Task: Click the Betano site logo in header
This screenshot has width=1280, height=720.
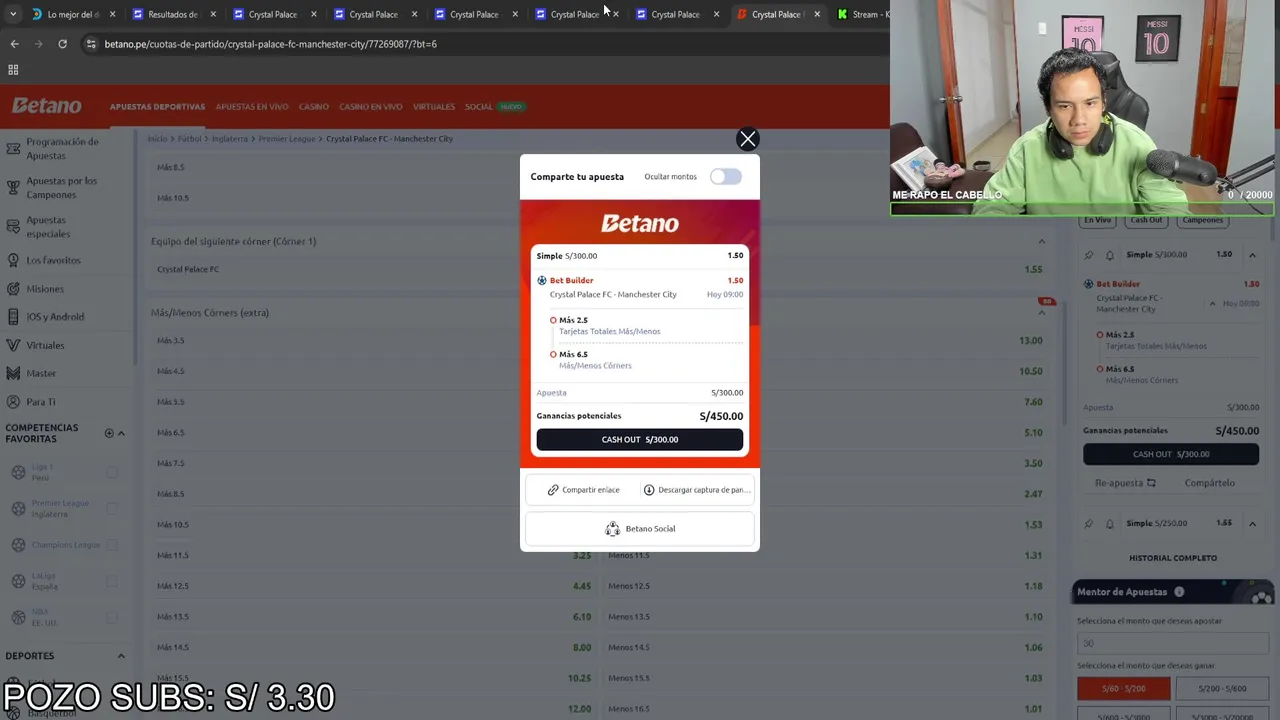Action: coord(47,106)
